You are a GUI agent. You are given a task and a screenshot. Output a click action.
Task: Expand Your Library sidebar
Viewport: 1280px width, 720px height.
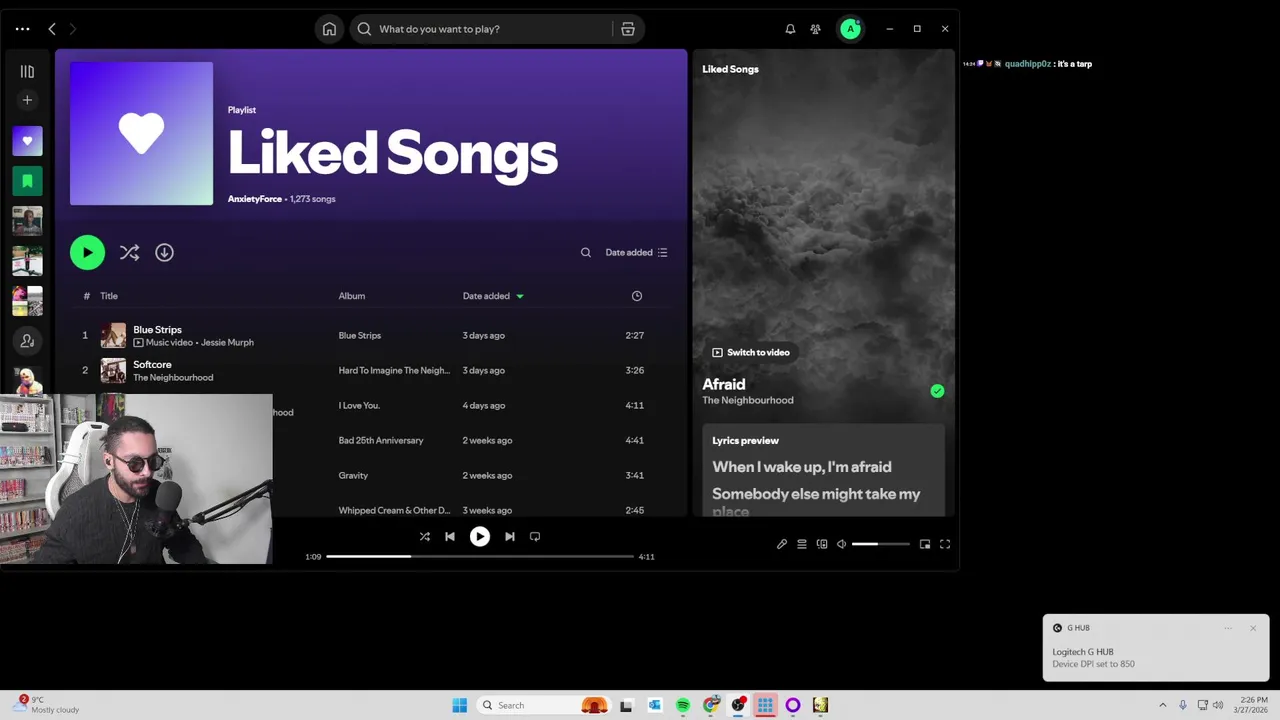pyautogui.click(x=27, y=72)
